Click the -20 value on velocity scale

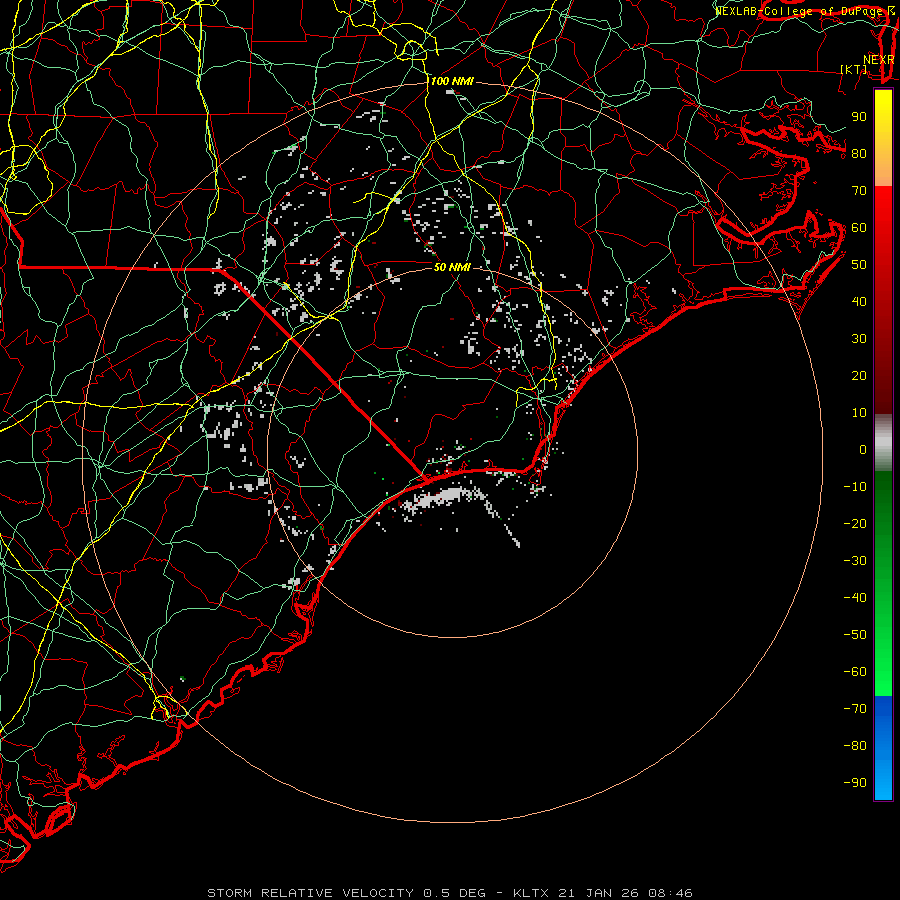click(x=855, y=524)
